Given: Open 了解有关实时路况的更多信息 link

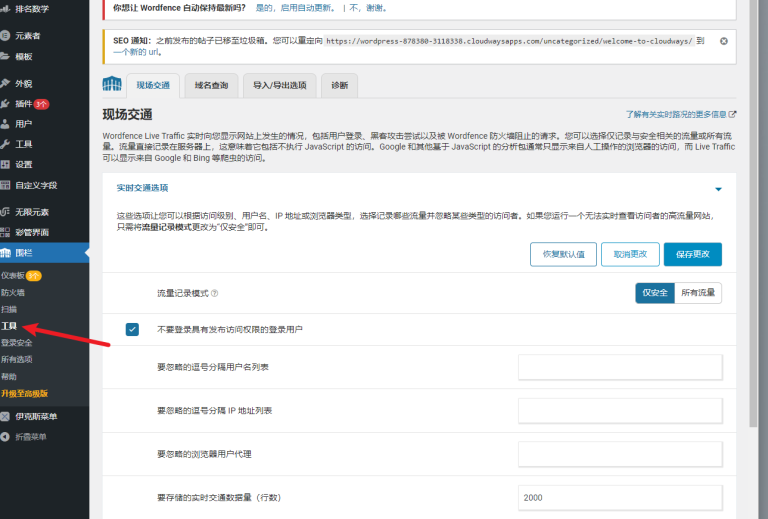Looking at the screenshot, I should pos(676,114).
